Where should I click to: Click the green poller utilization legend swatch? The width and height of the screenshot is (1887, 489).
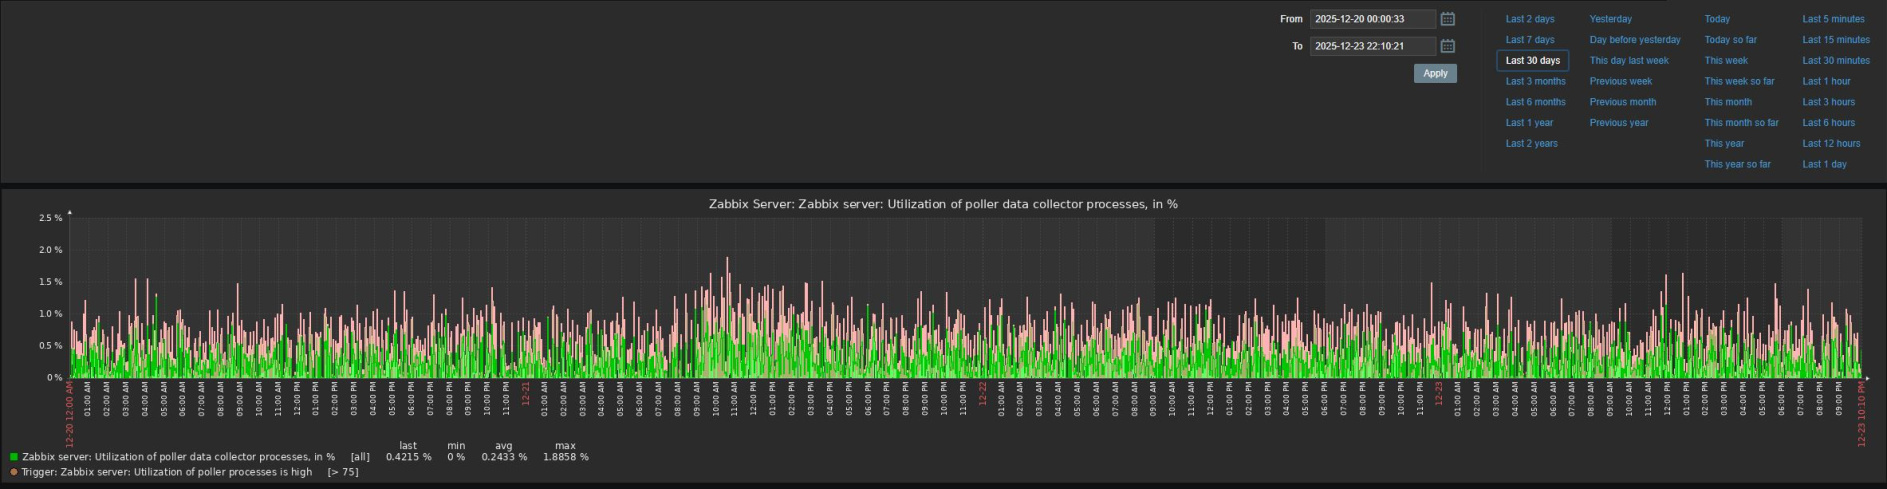(14, 457)
